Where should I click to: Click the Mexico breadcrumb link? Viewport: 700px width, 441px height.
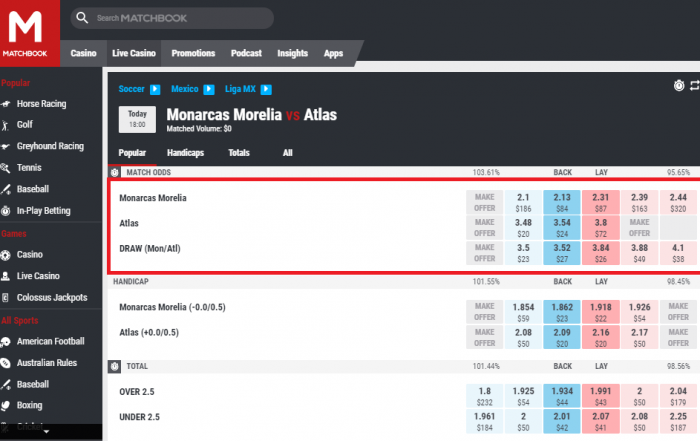pos(184,89)
